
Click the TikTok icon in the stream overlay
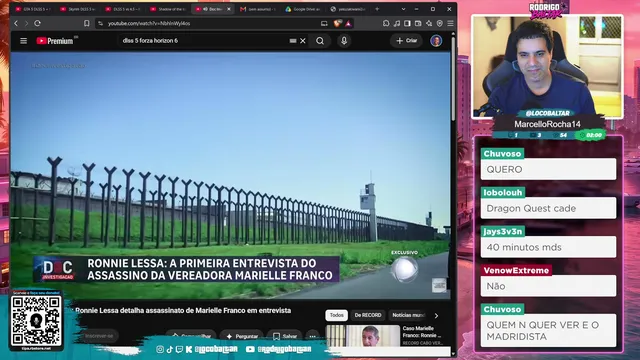pyautogui.click(x=170, y=349)
